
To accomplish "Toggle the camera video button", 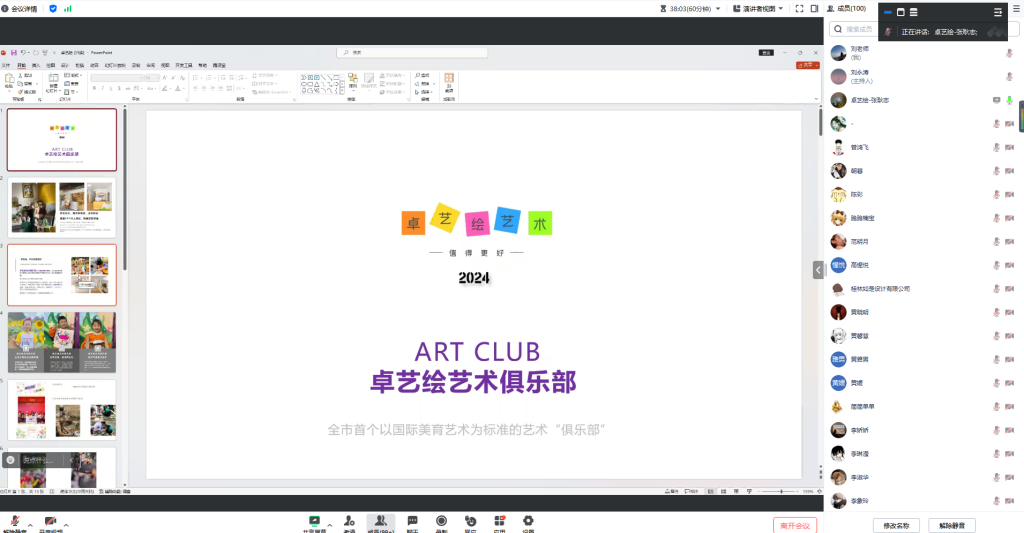I will [x=50, y=522].
